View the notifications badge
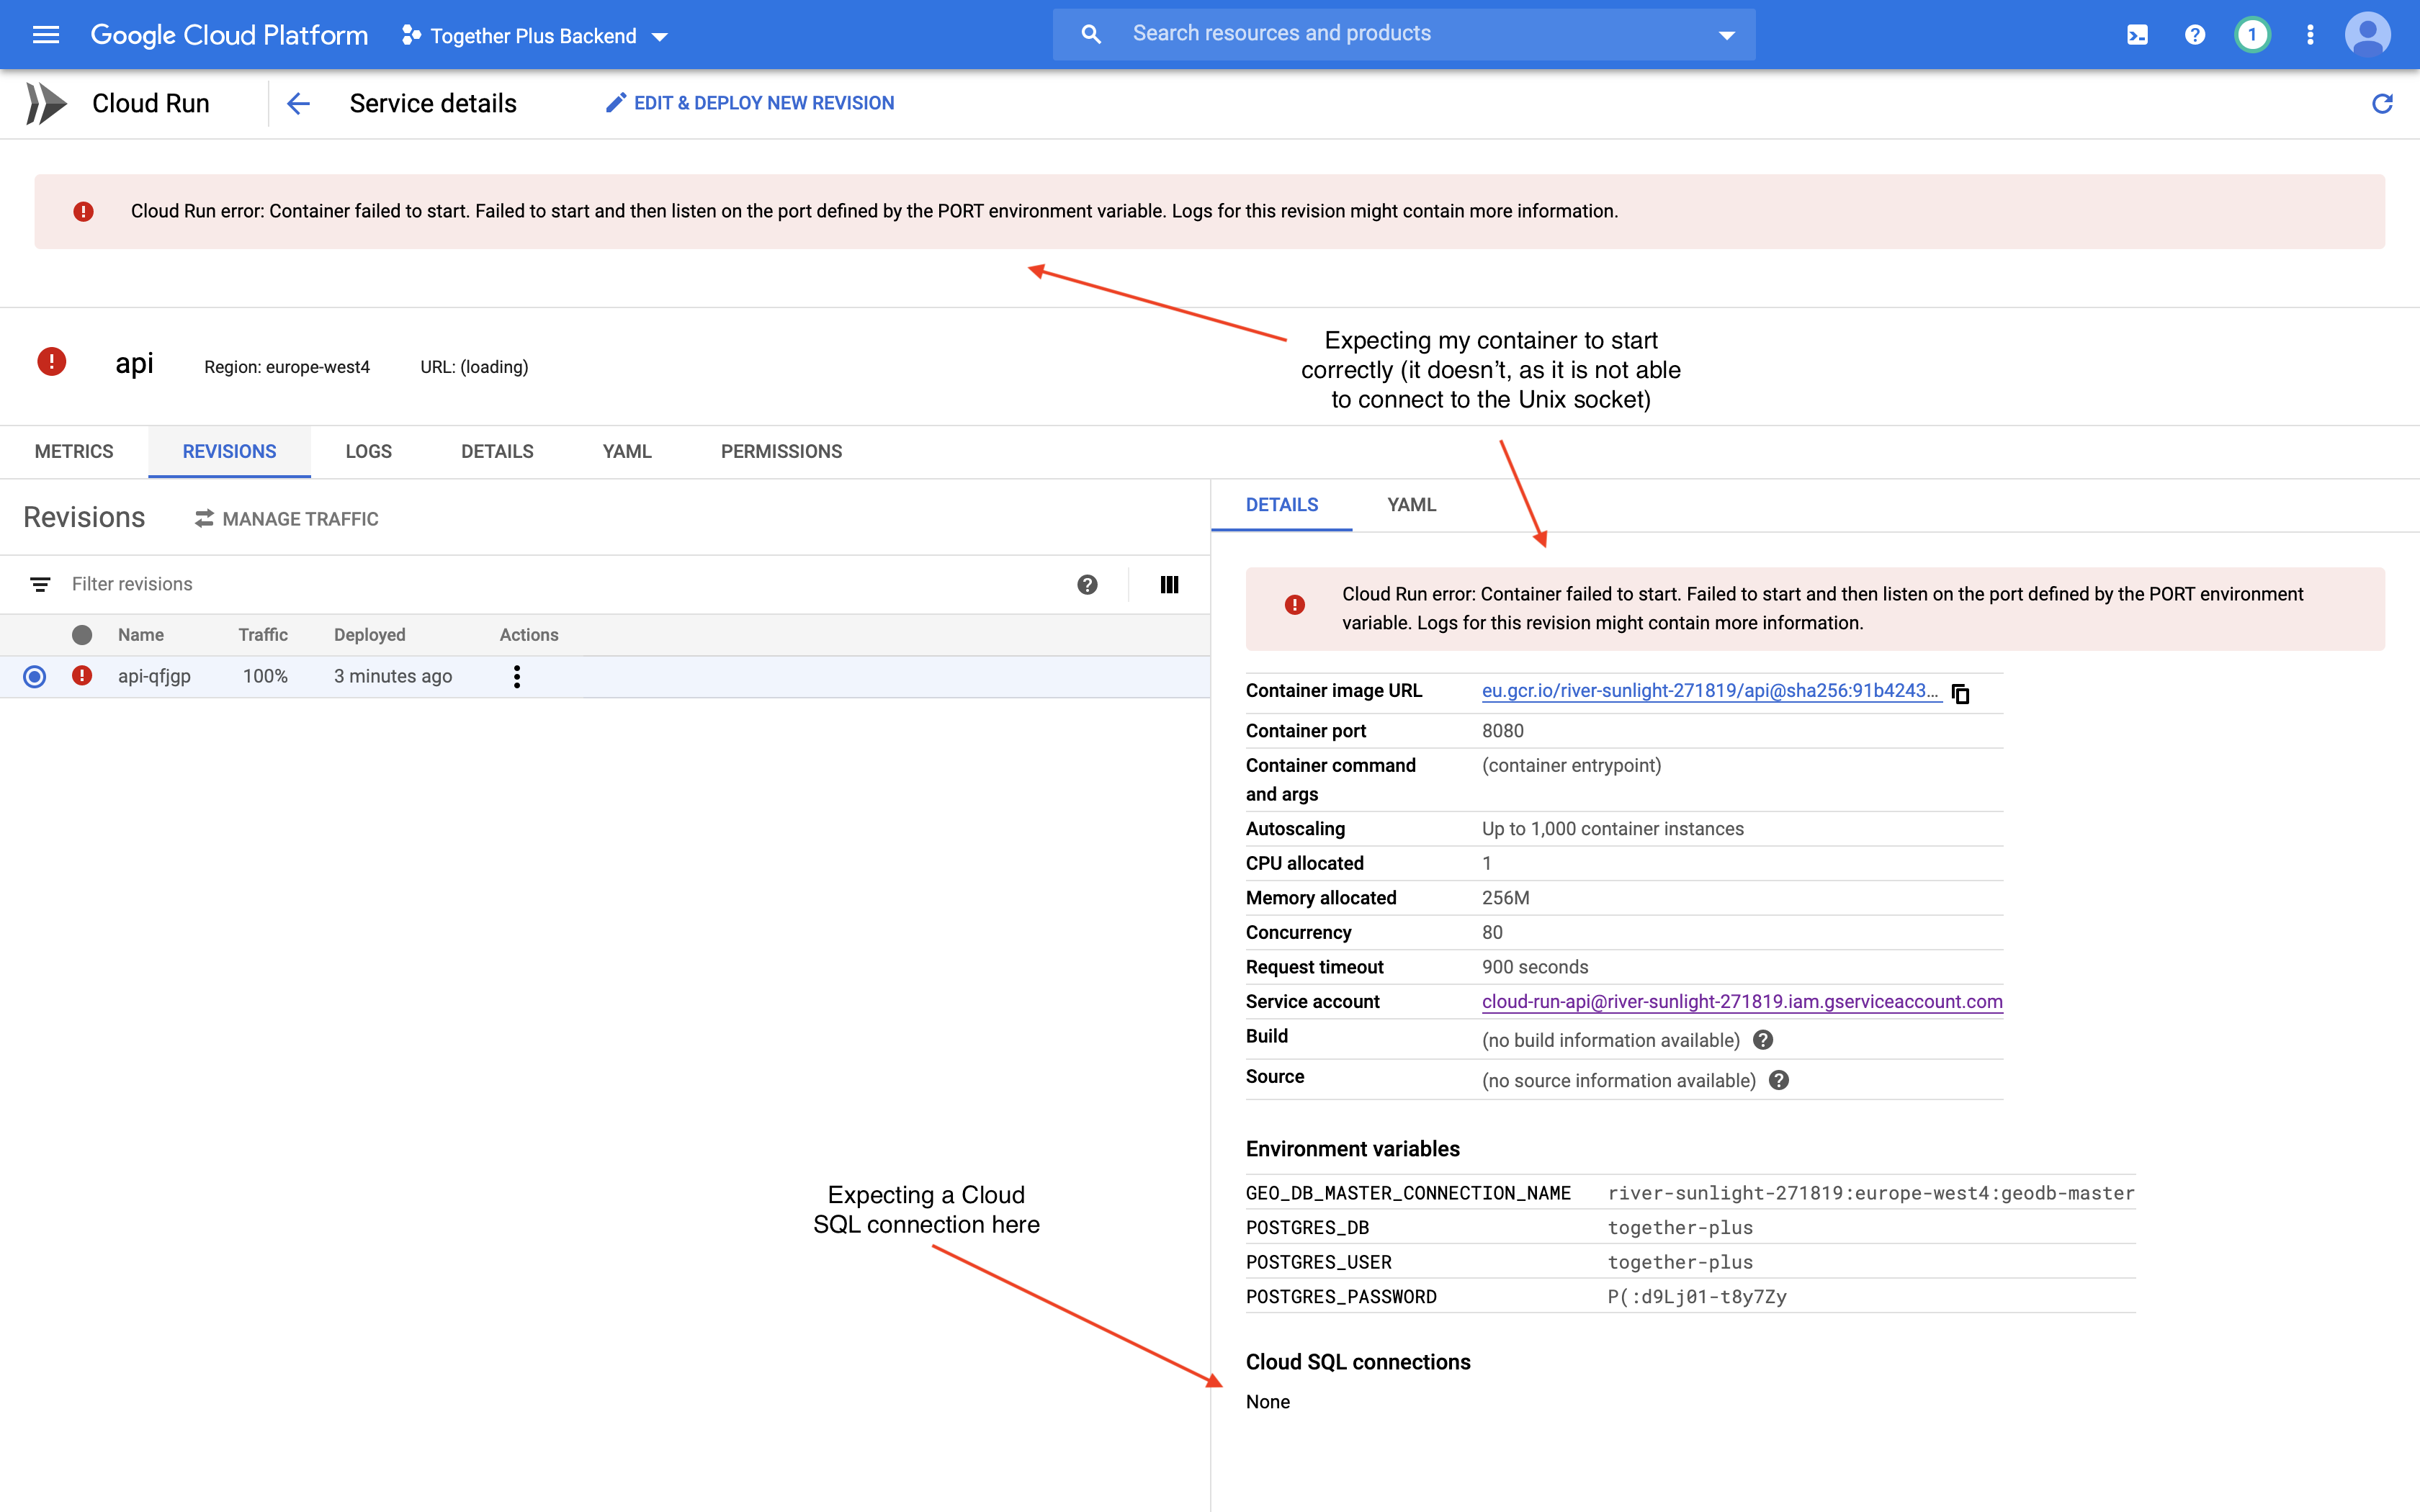The height and width of the screenshot is (1512, 2420). tap(2252, 35)
